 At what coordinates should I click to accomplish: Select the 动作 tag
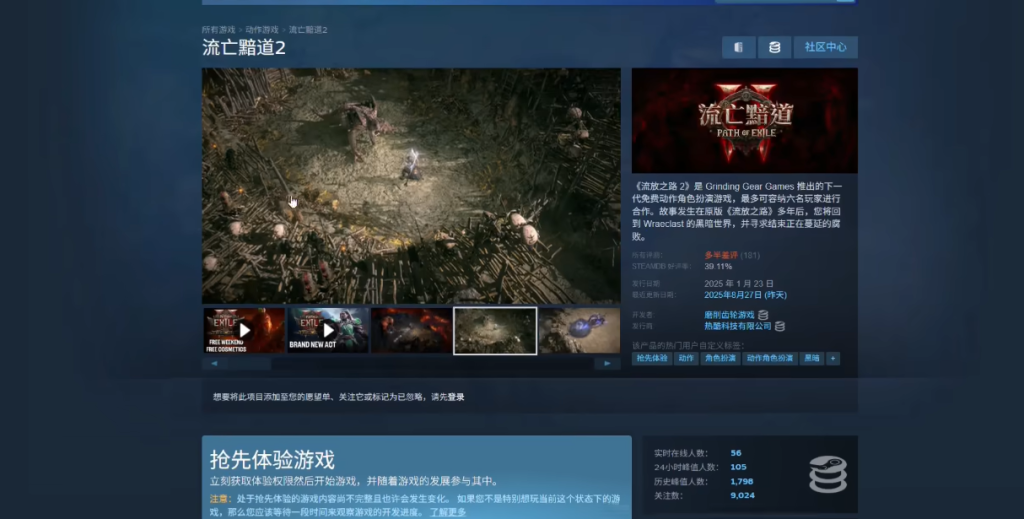coord(686,358)
